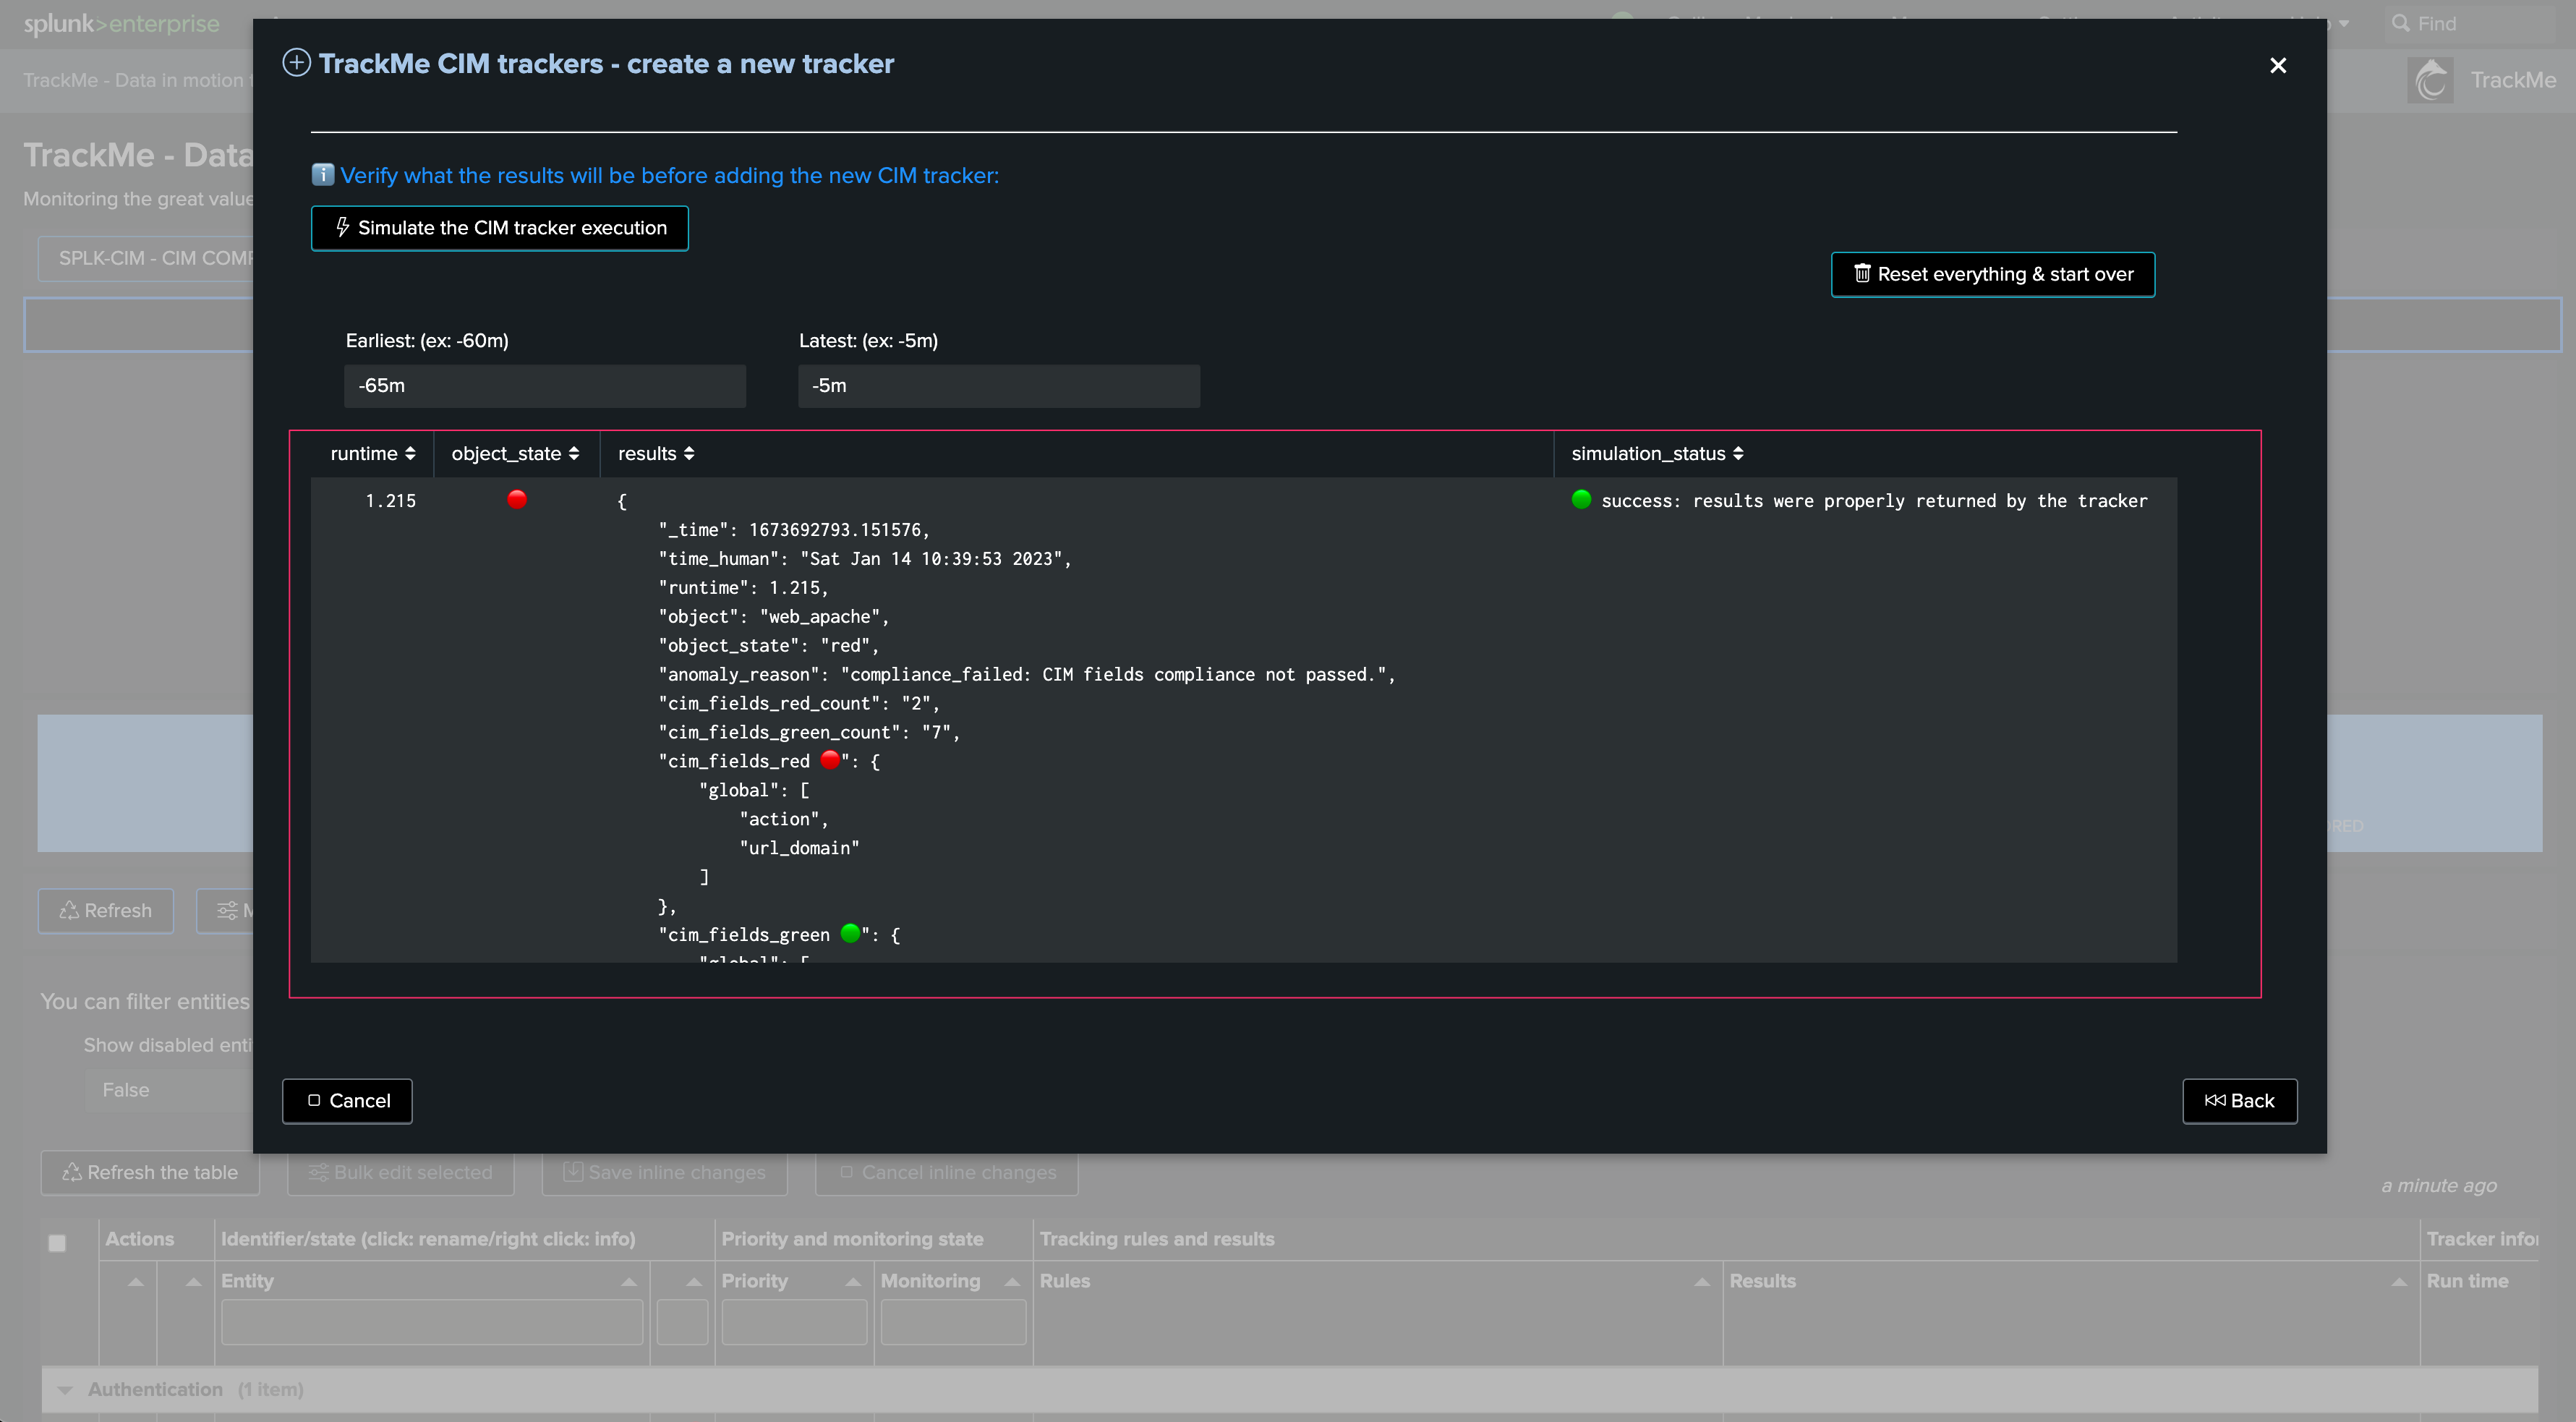Click the green simulation_status success dot
This screenshot has height=1422, width=2576.
tap(1581, 500)
